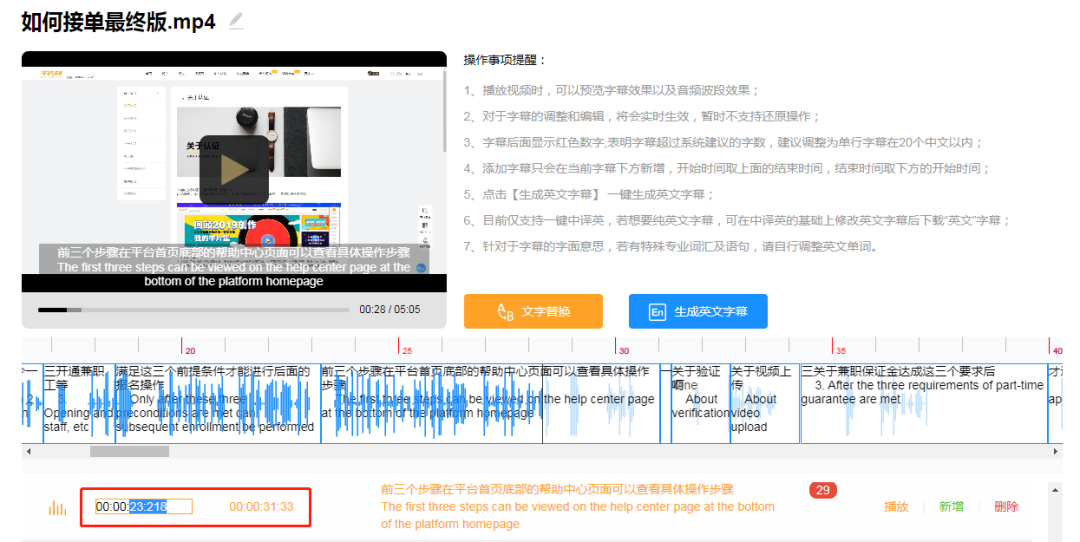Click 新增 to add a subtitle
The height and width of the screenshot is (542, 1080).
(951, 507)
